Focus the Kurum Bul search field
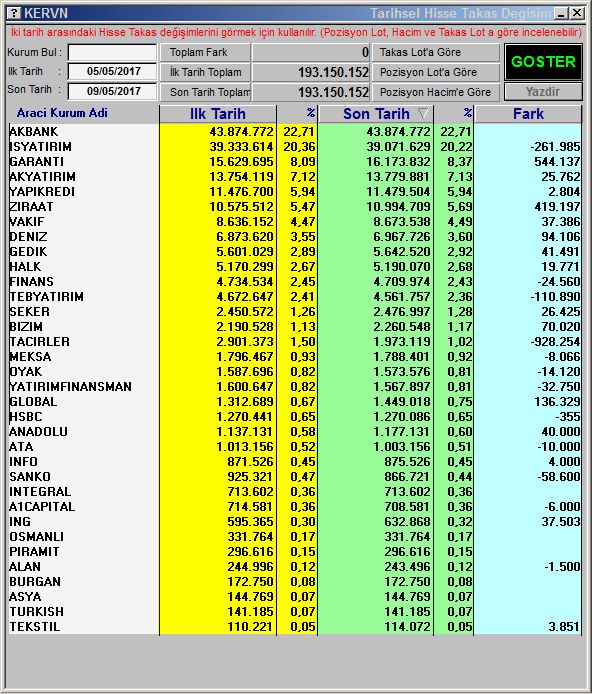Image resolution: width=592 pixels, height=694 pixels. coord(112,52)
